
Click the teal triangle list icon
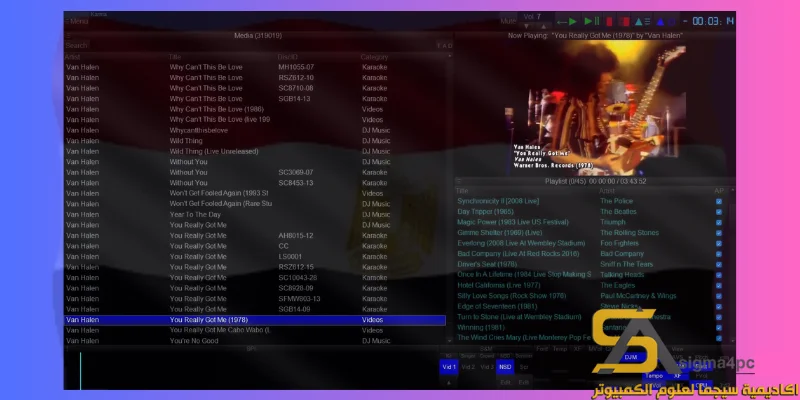(642, 21)
